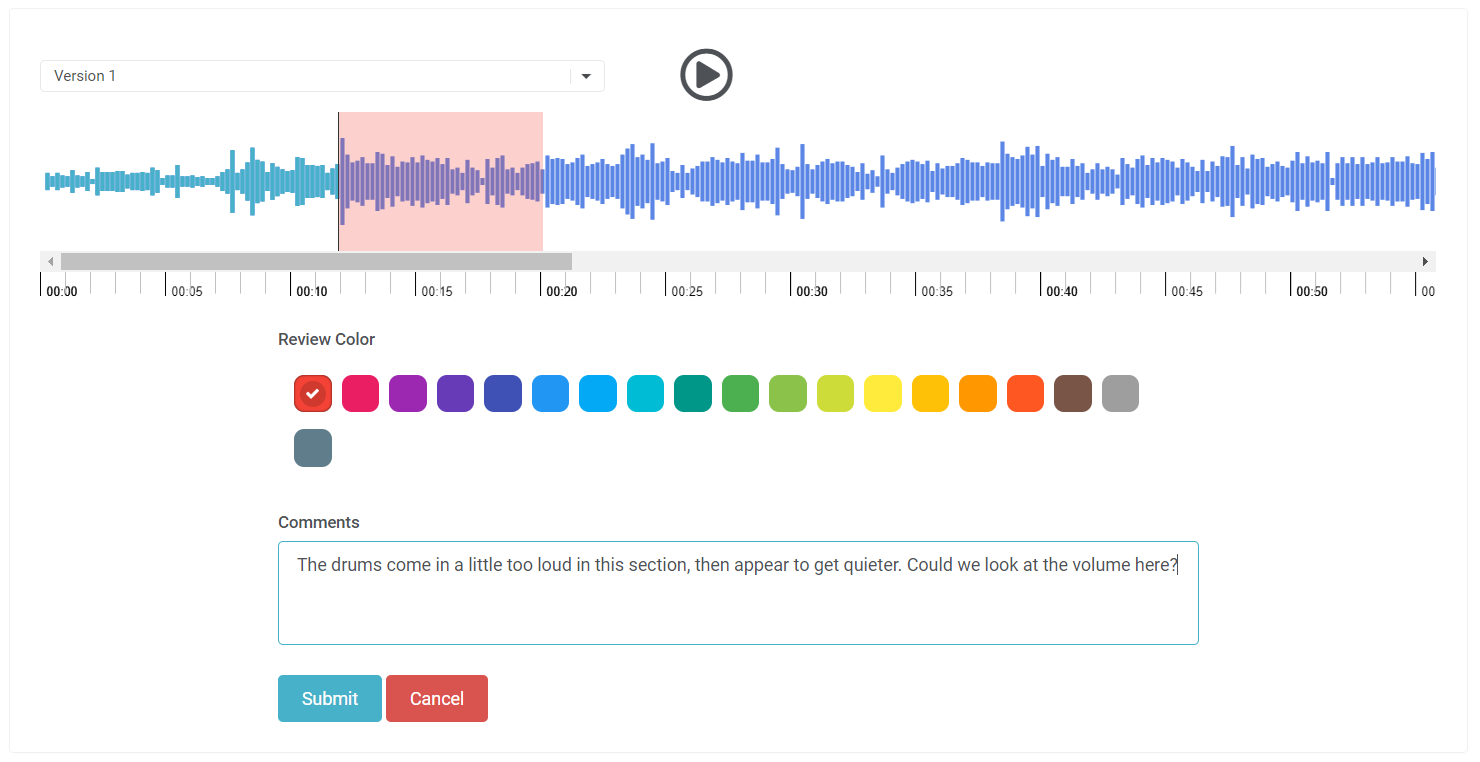Choose the teal color swatch
1480x762 pixels.
693,394
